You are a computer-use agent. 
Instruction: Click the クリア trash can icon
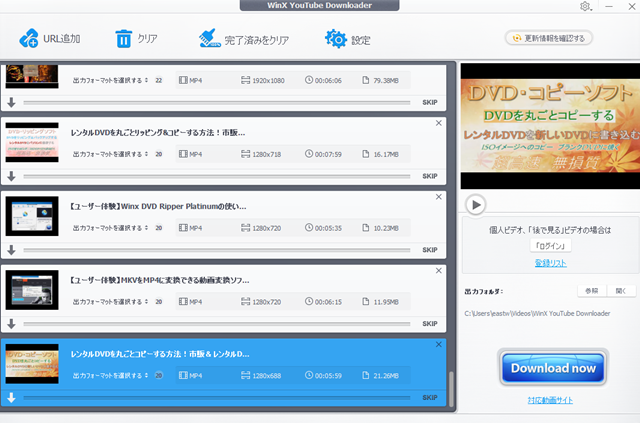tap(123, 39)
